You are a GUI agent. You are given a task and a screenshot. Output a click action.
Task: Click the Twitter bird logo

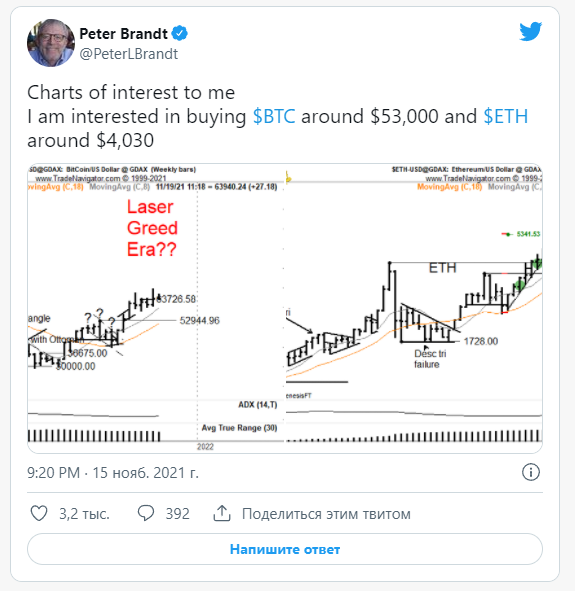(x=530, y=32)
